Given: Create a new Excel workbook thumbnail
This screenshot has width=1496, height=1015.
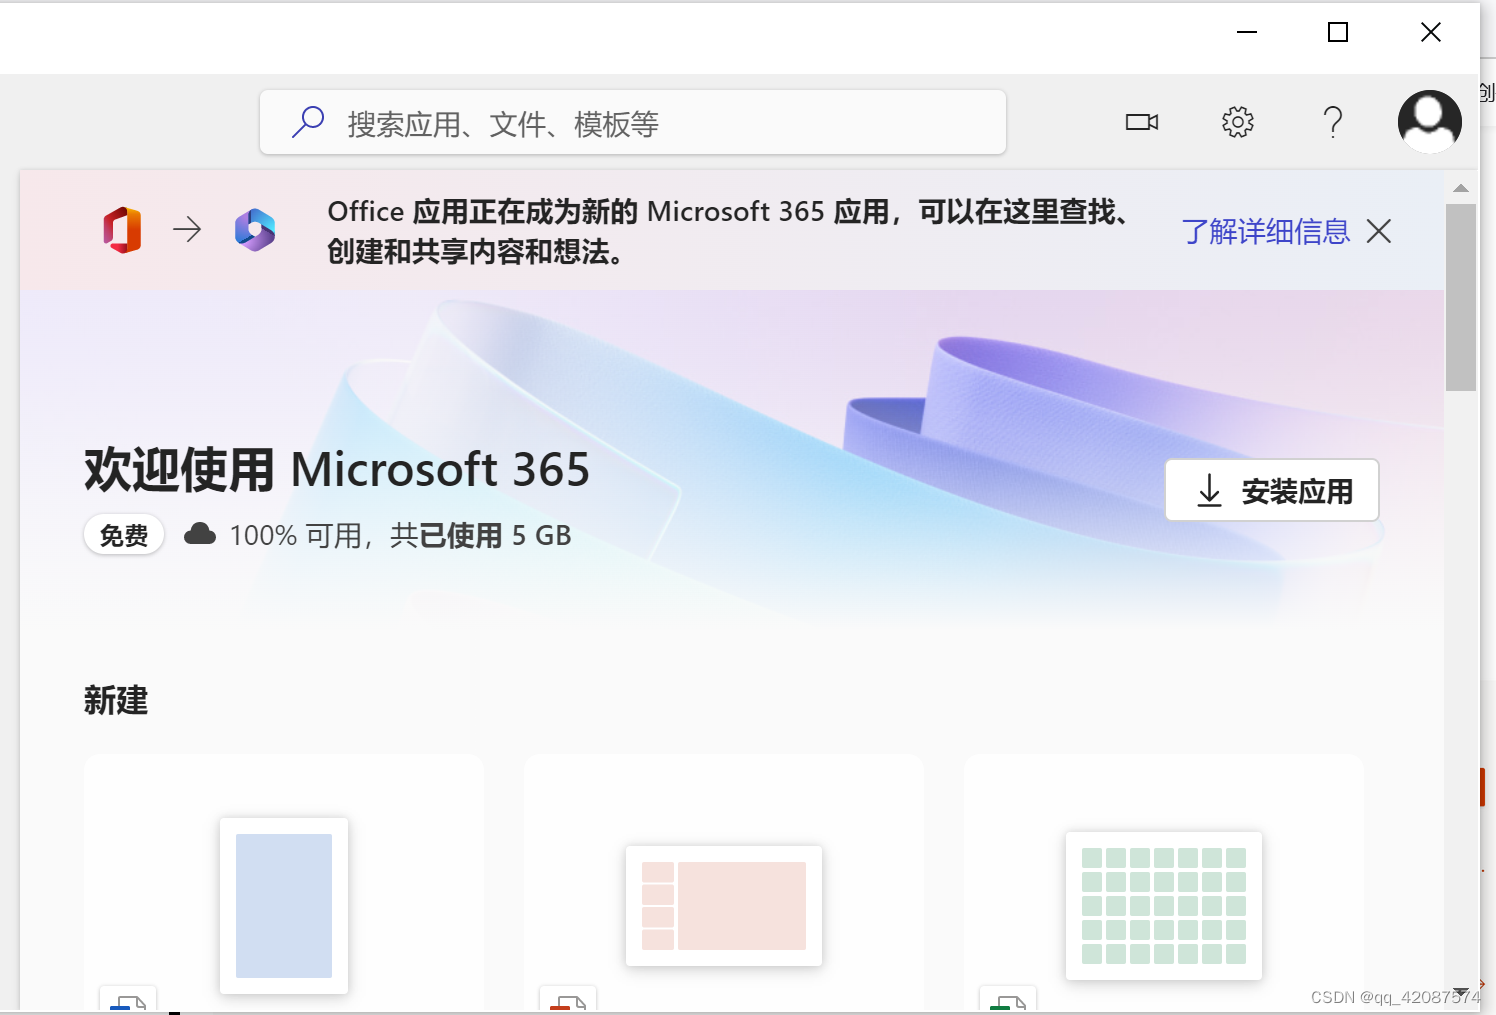Looking at the screenshot, I should [1164, 905].
